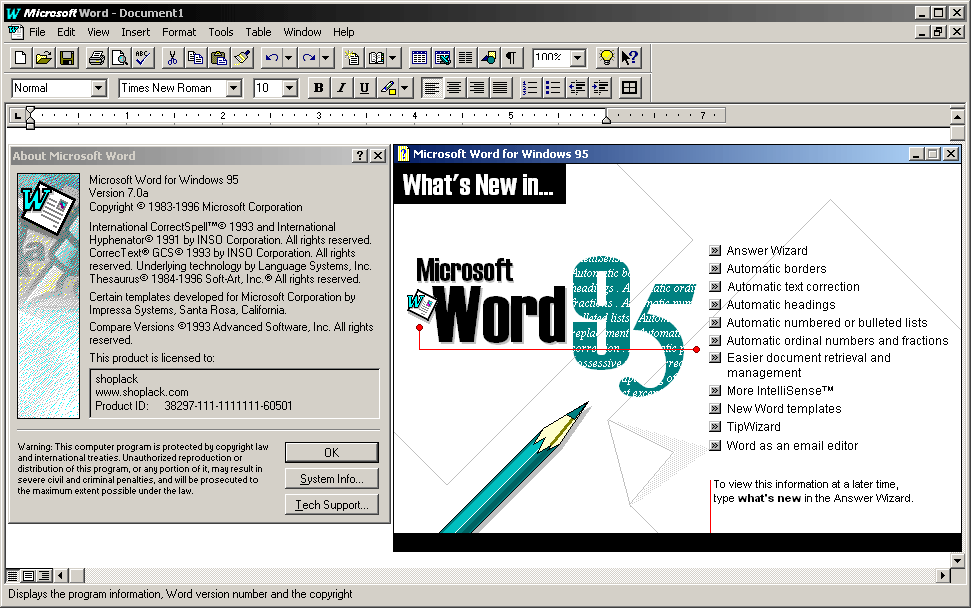Set Align Right paragraph alignment
This screenshot has width=971, height=608.
(x=477, y=88)
